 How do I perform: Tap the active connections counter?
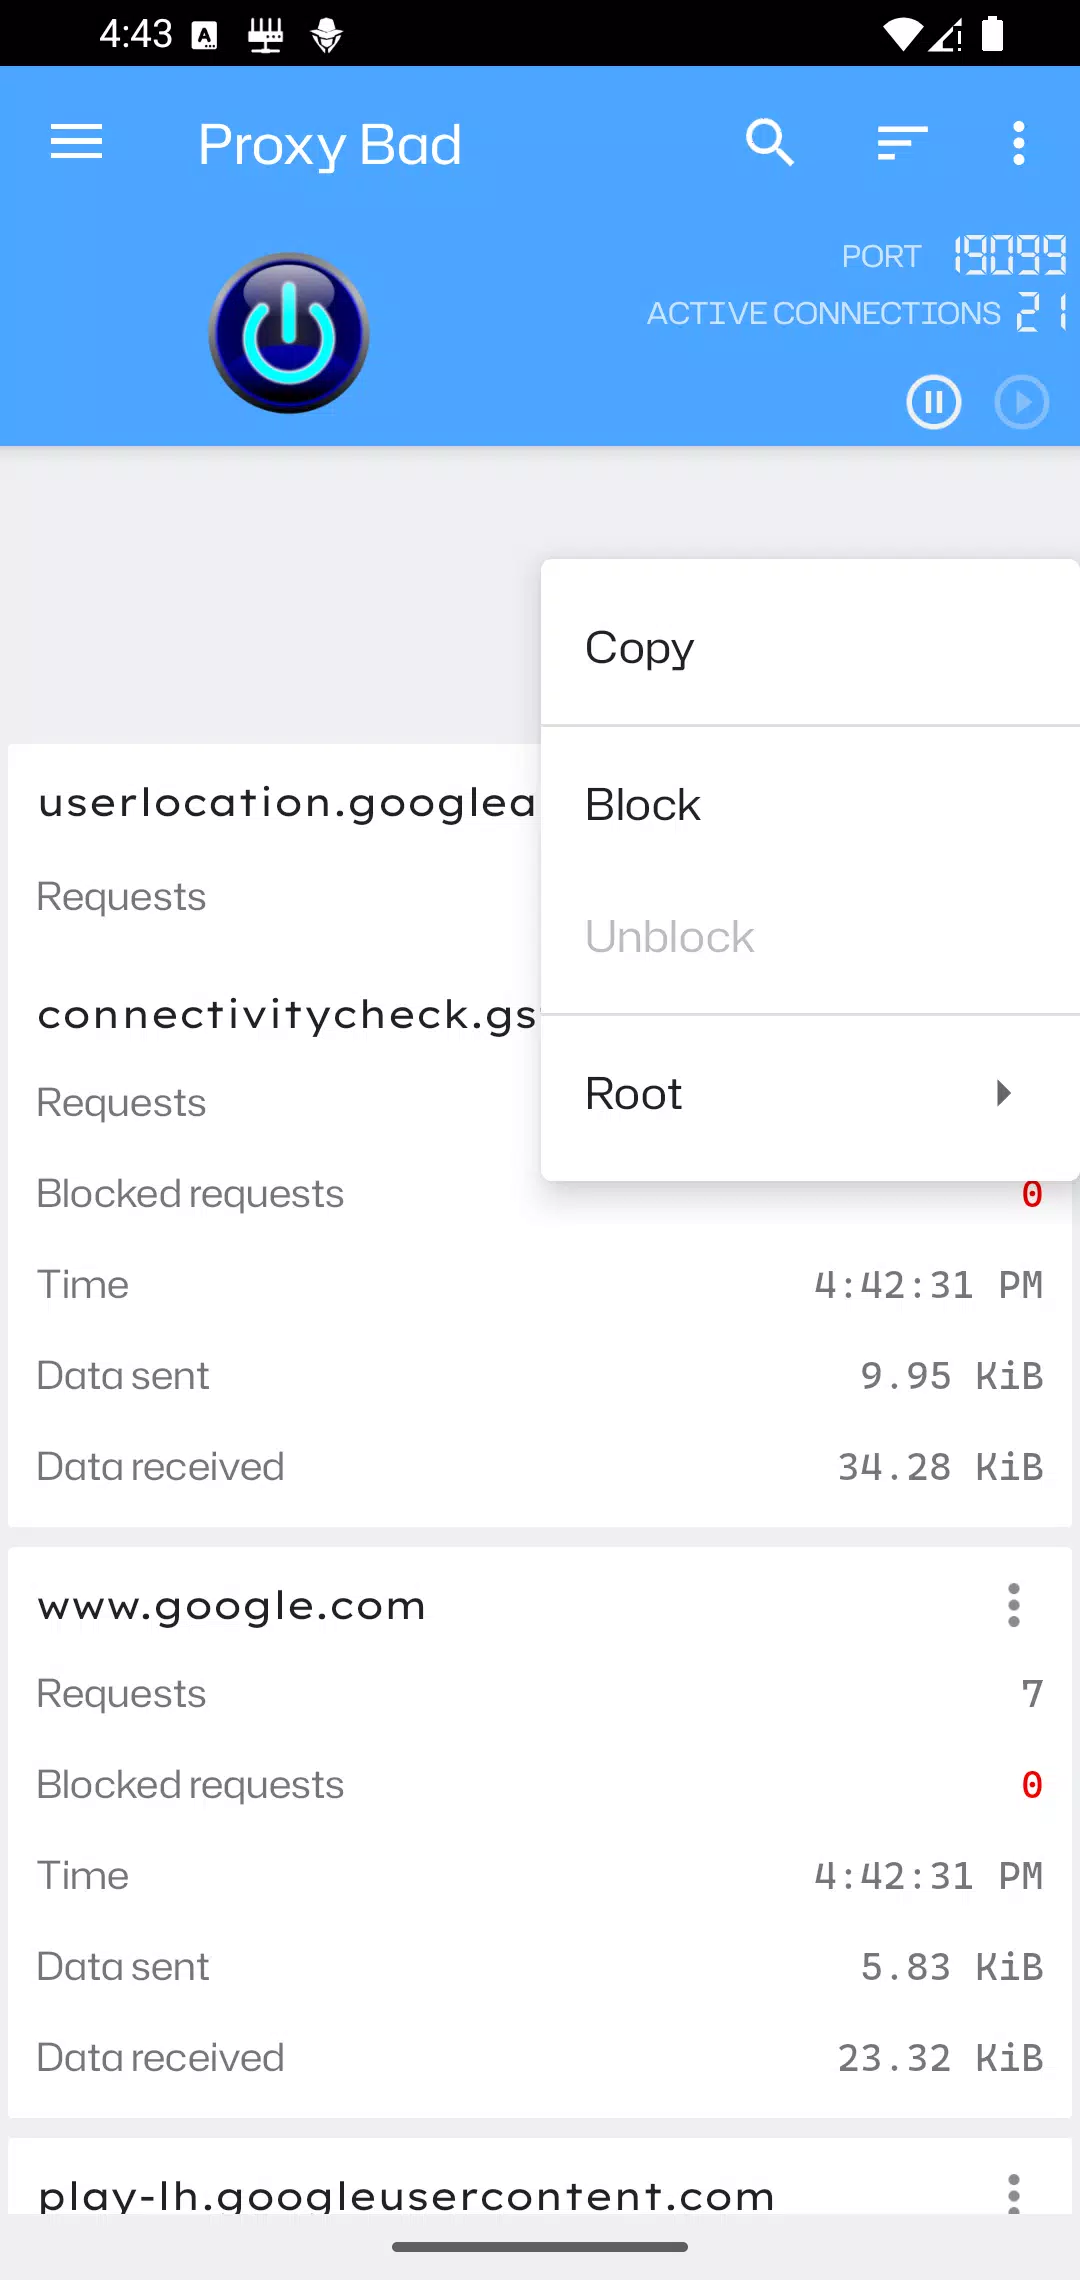tap(1042, 312)
